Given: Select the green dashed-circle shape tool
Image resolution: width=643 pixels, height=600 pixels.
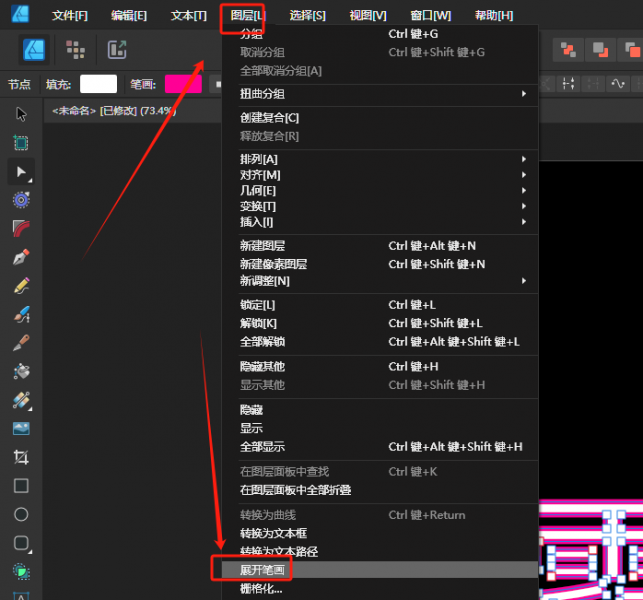Looking at the screenshot, I should [x=21, y=571].
